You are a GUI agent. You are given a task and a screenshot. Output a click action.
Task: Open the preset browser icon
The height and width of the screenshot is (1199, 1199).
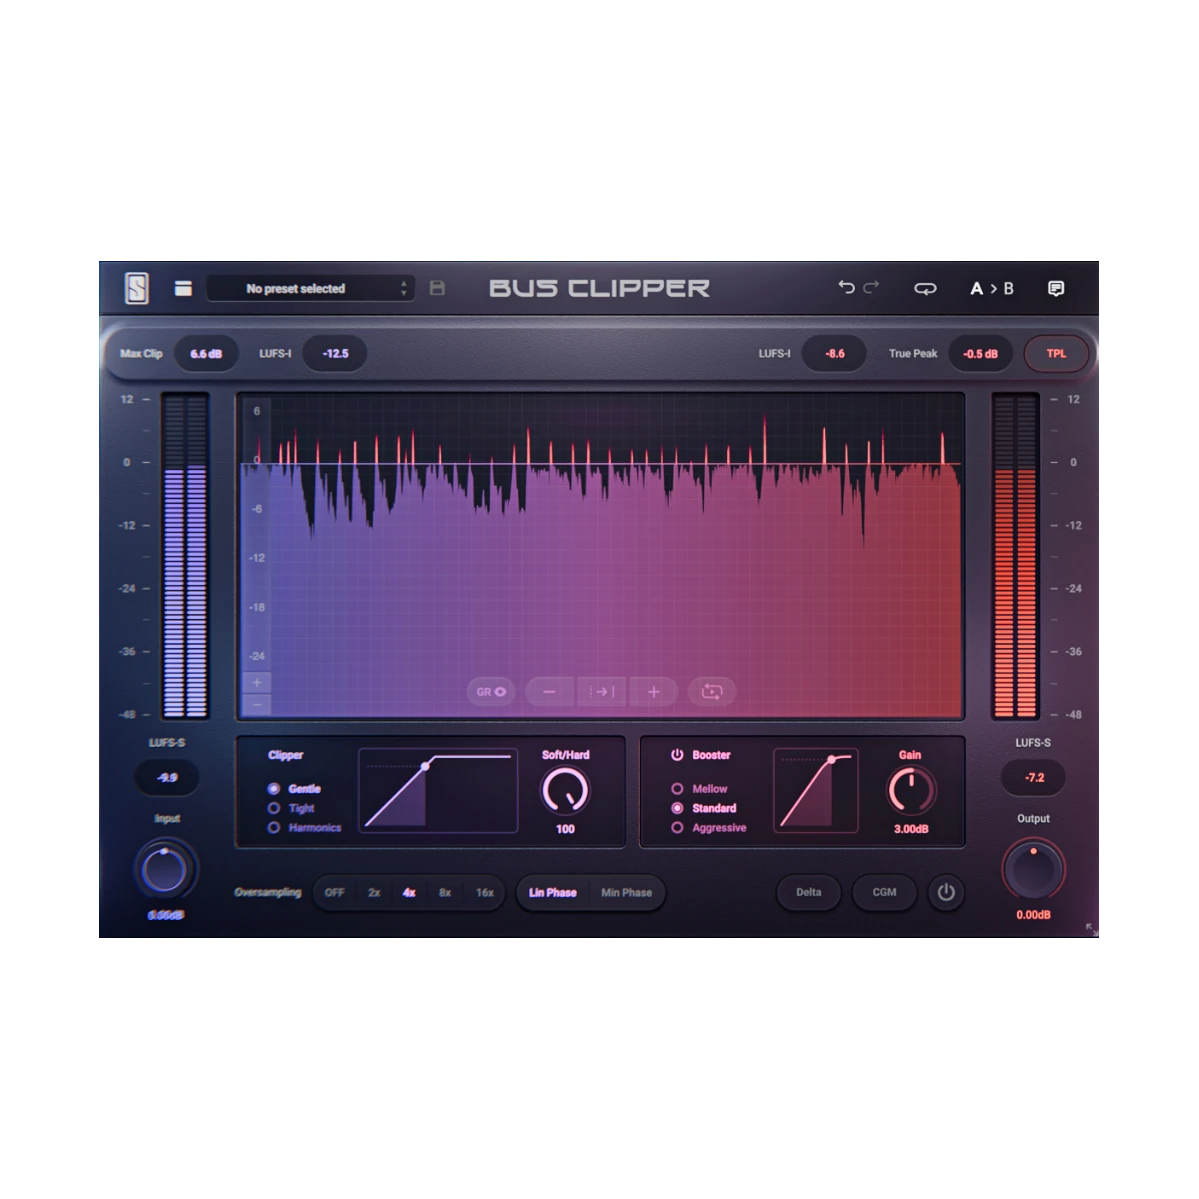click(183, 288)
